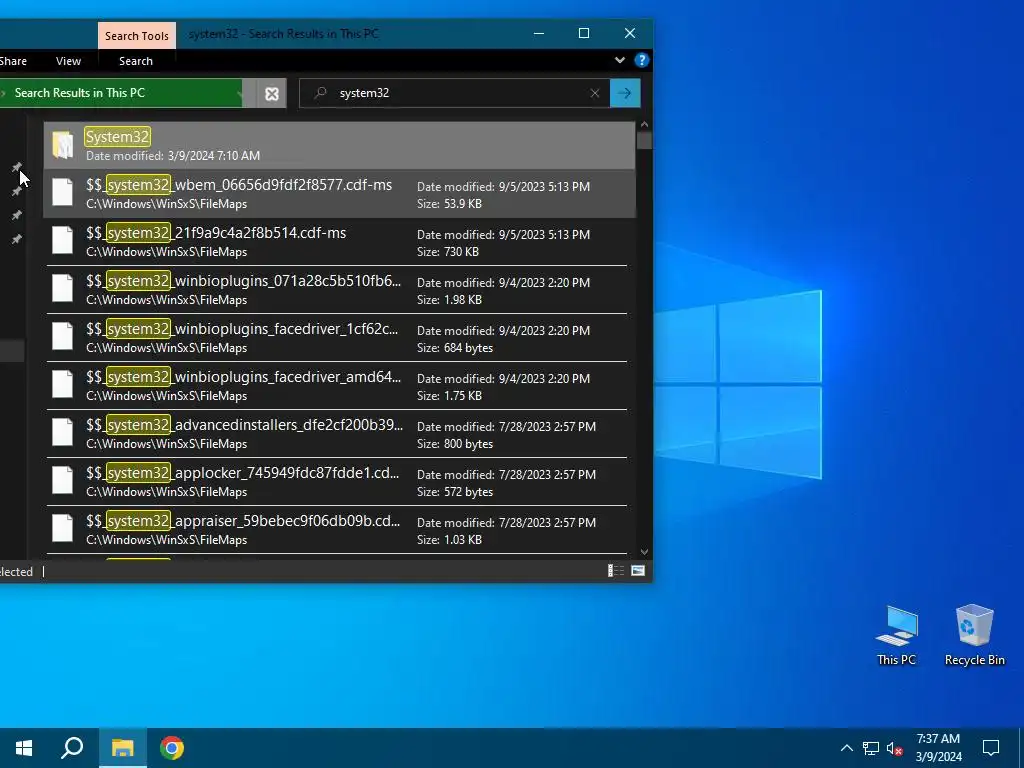The image size is (1024, 768).
Task: Open muted volume tray icon
Action: (x=894, y=748)
